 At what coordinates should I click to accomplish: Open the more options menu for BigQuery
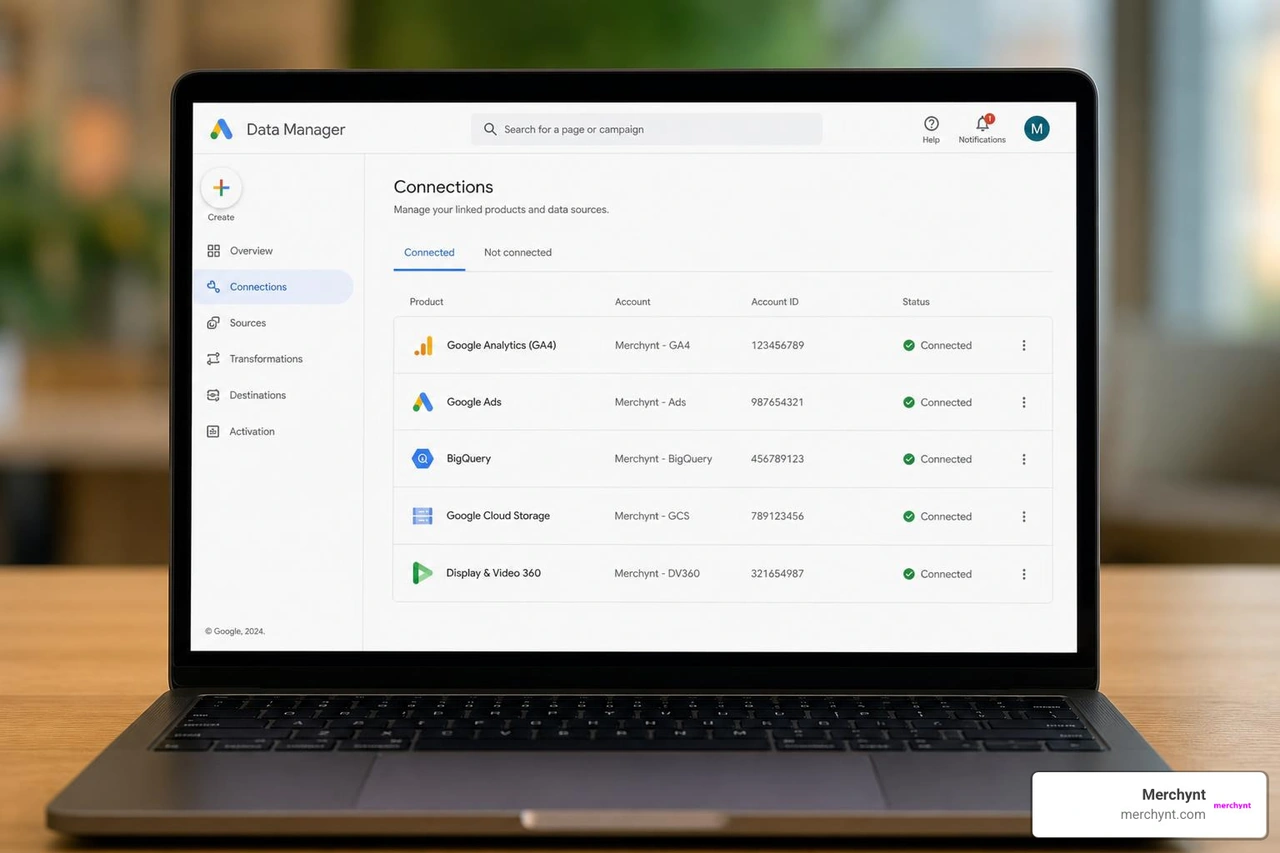click(1024, 459)
